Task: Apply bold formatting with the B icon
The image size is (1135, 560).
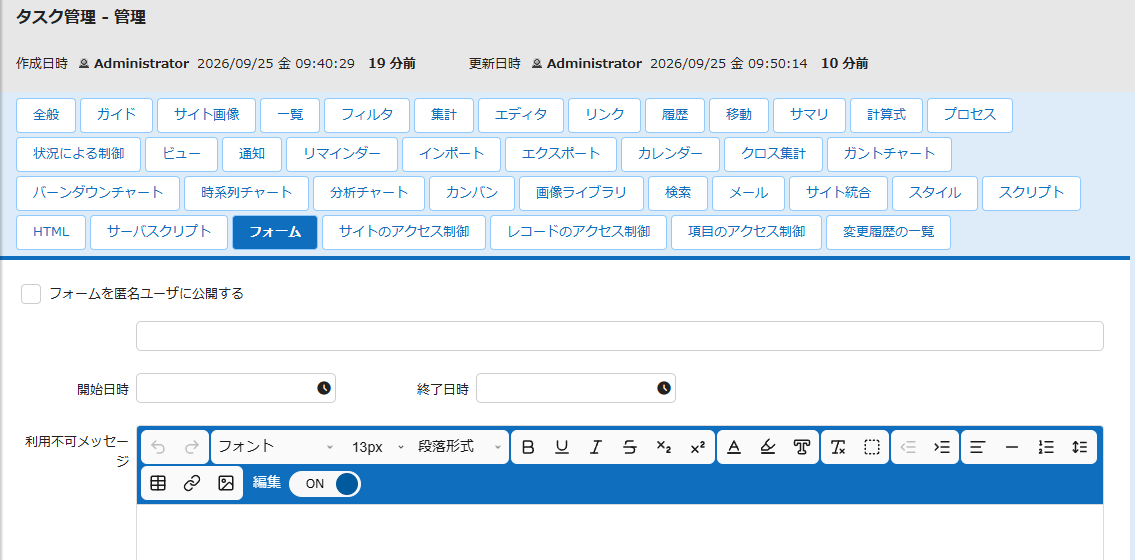Action: [528, 447]
